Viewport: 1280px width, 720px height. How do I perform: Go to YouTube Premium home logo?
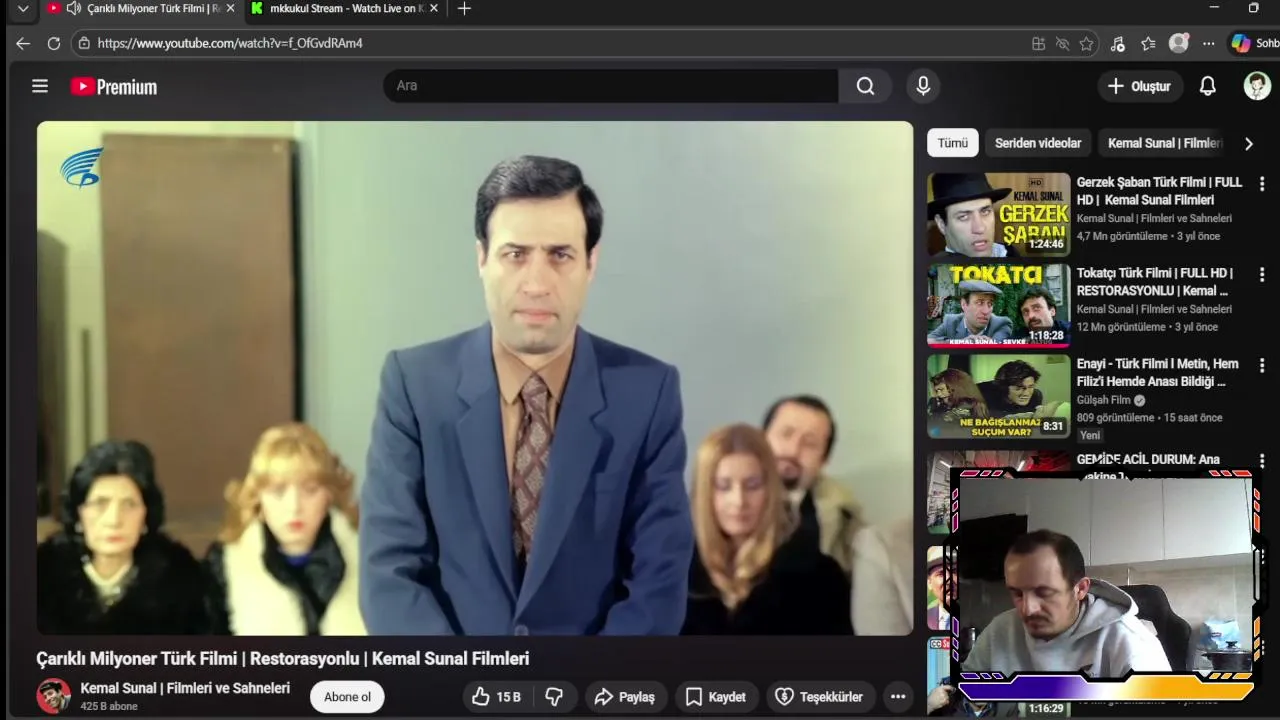click(114, 87)
